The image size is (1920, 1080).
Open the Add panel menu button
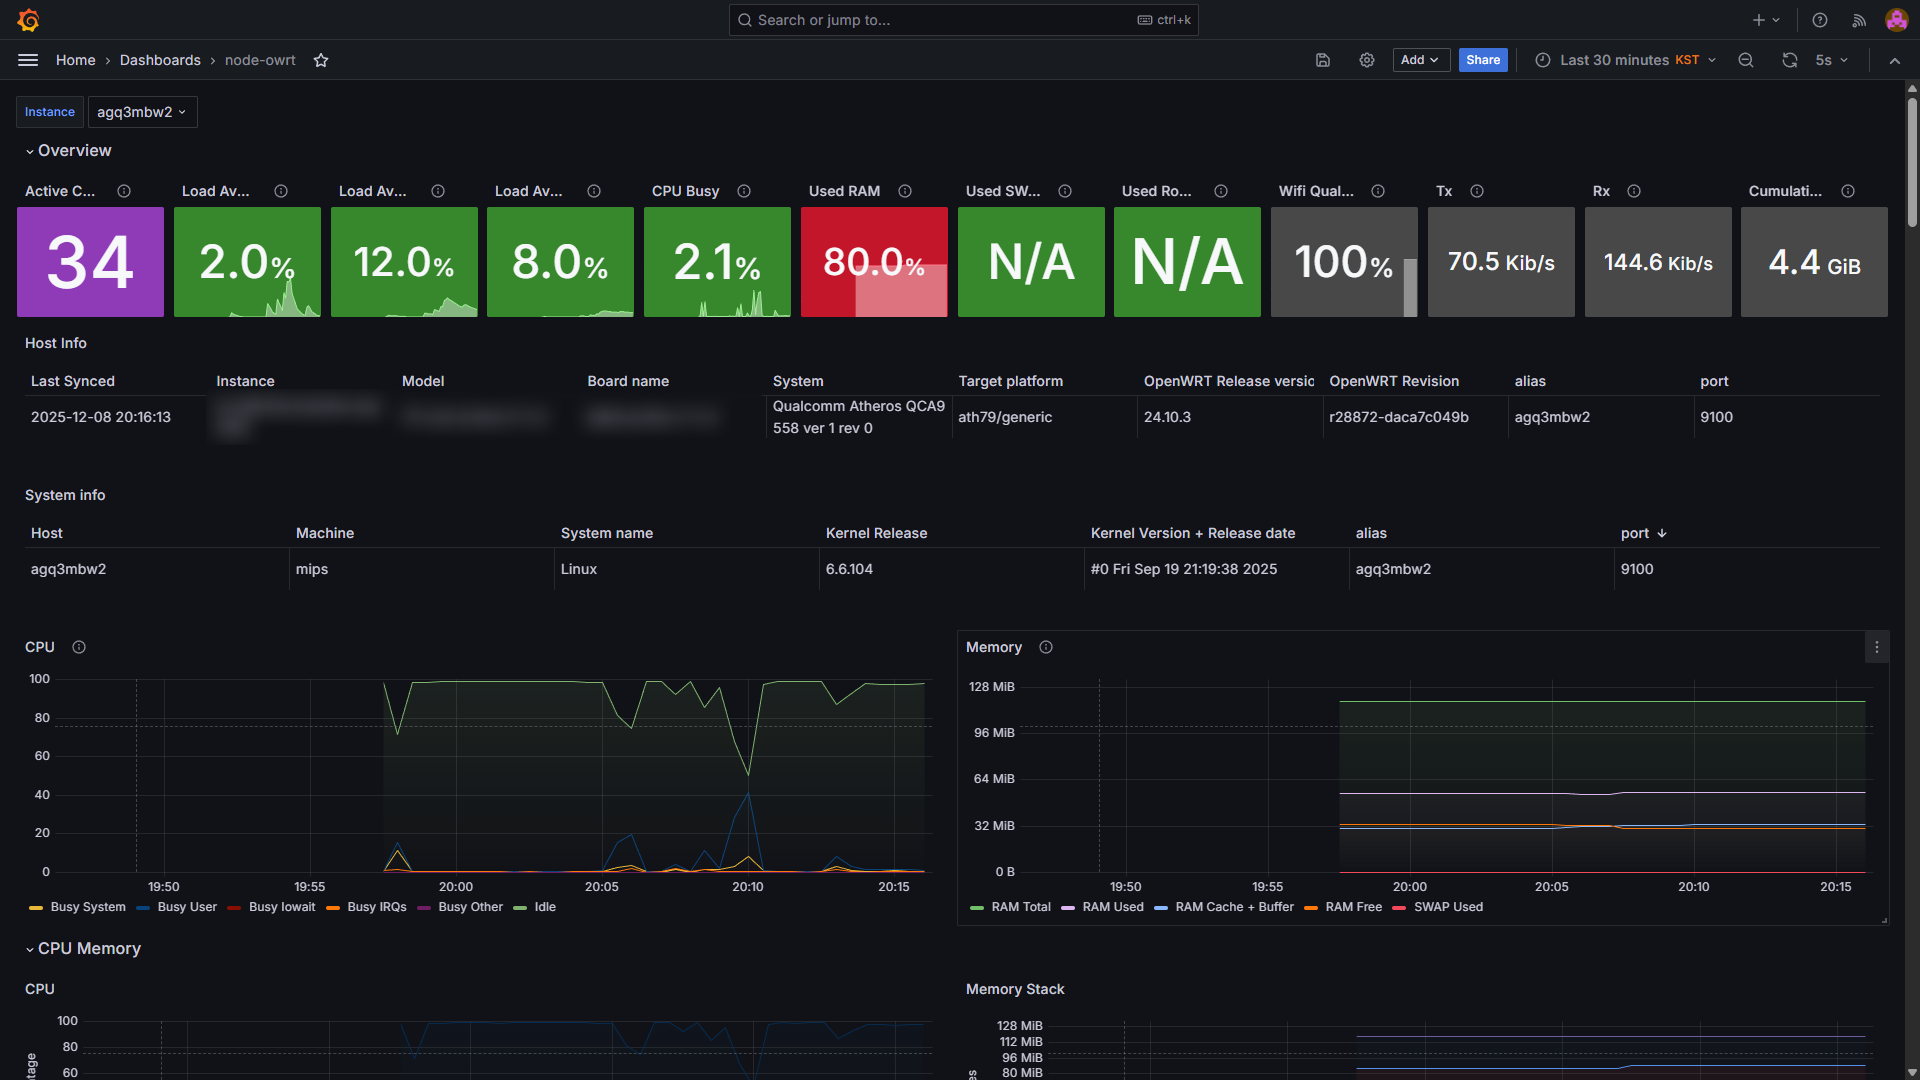[x=1420, y=60]
